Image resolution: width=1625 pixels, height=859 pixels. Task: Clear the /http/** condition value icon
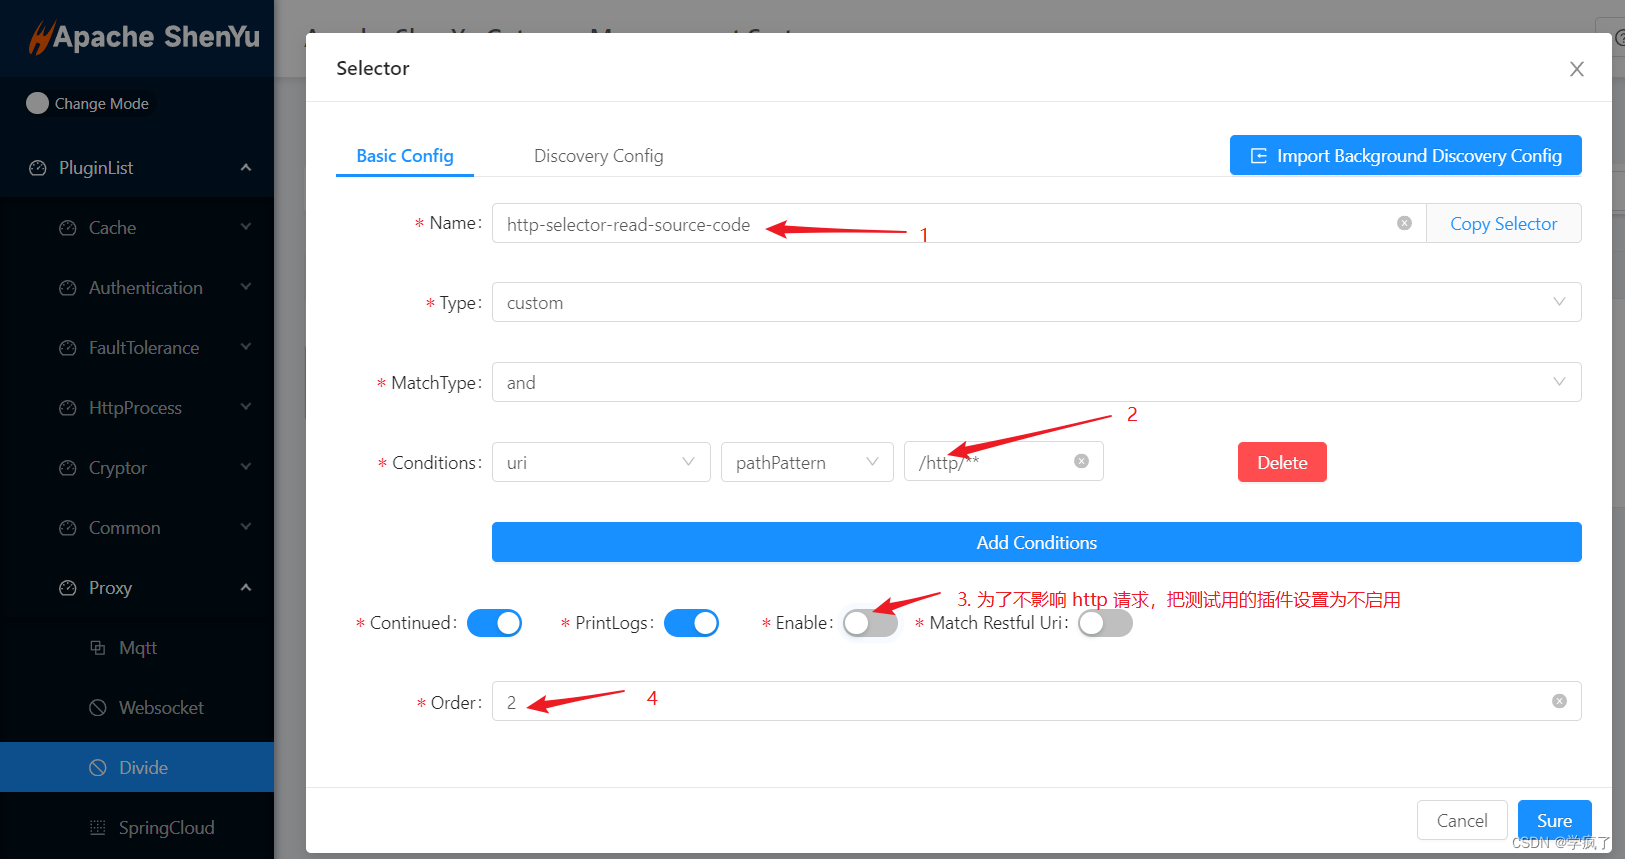[x=1082, y=461]
